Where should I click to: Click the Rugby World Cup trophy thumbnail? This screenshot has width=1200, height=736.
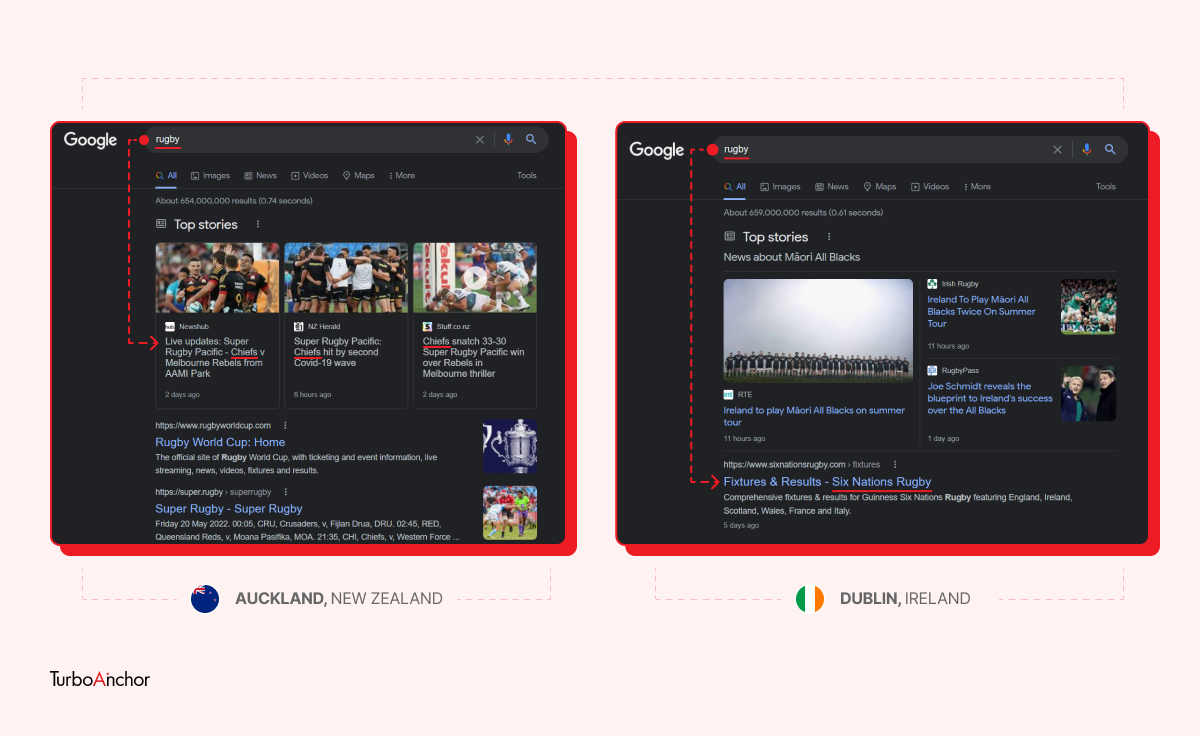click(510, 446)
